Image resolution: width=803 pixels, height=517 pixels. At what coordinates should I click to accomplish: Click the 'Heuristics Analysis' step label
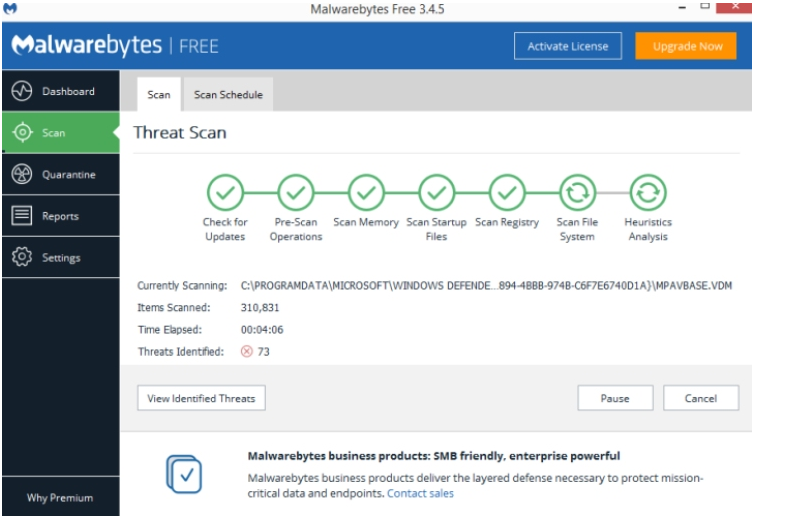648,229
